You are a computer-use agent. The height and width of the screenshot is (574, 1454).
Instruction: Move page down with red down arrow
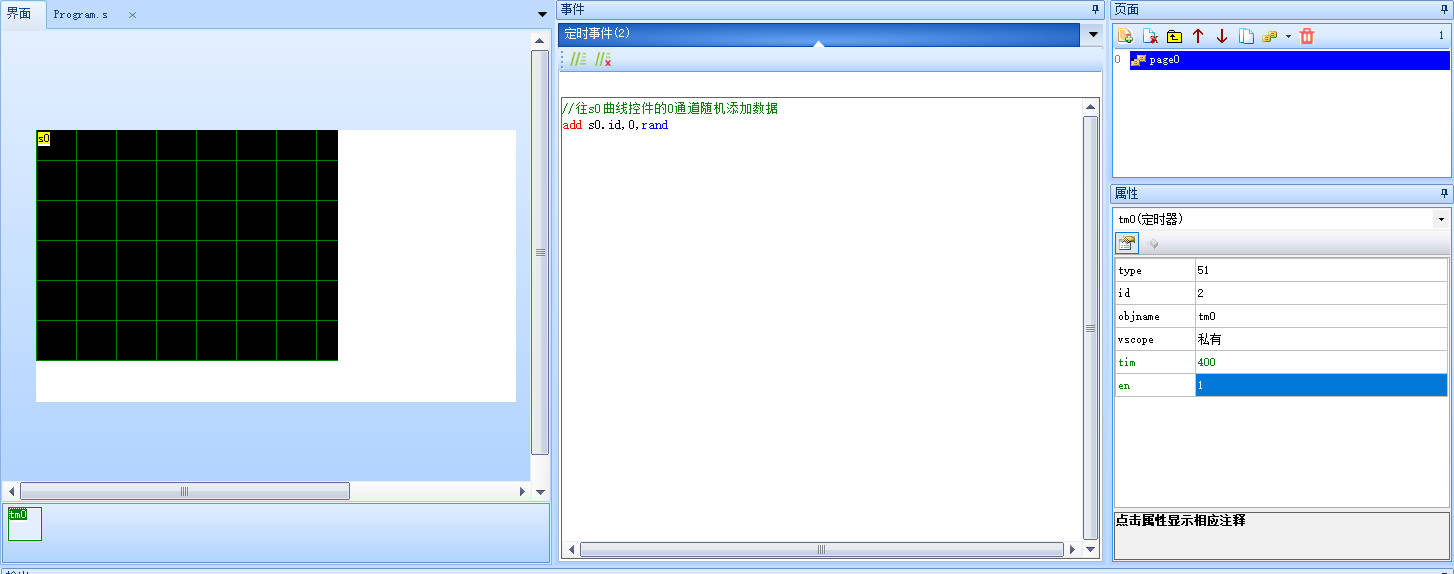1222,36
